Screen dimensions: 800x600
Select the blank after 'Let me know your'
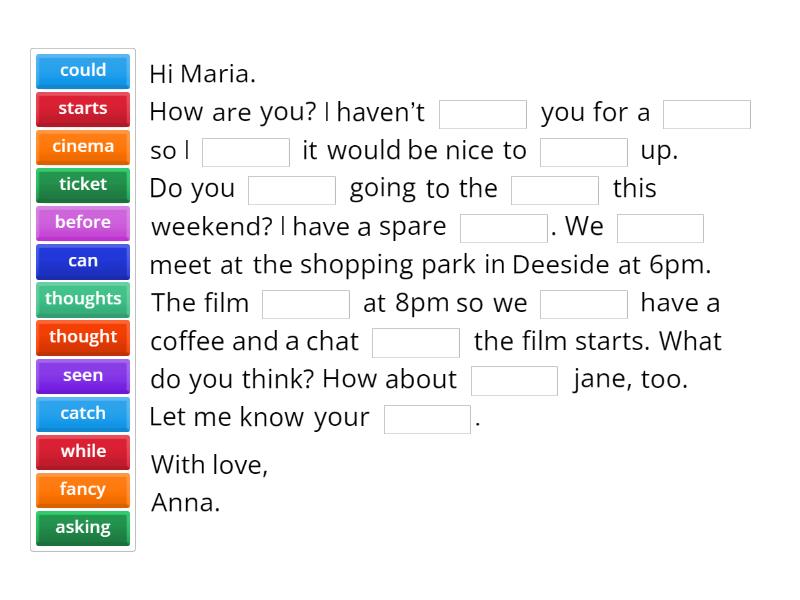point(427,419)
